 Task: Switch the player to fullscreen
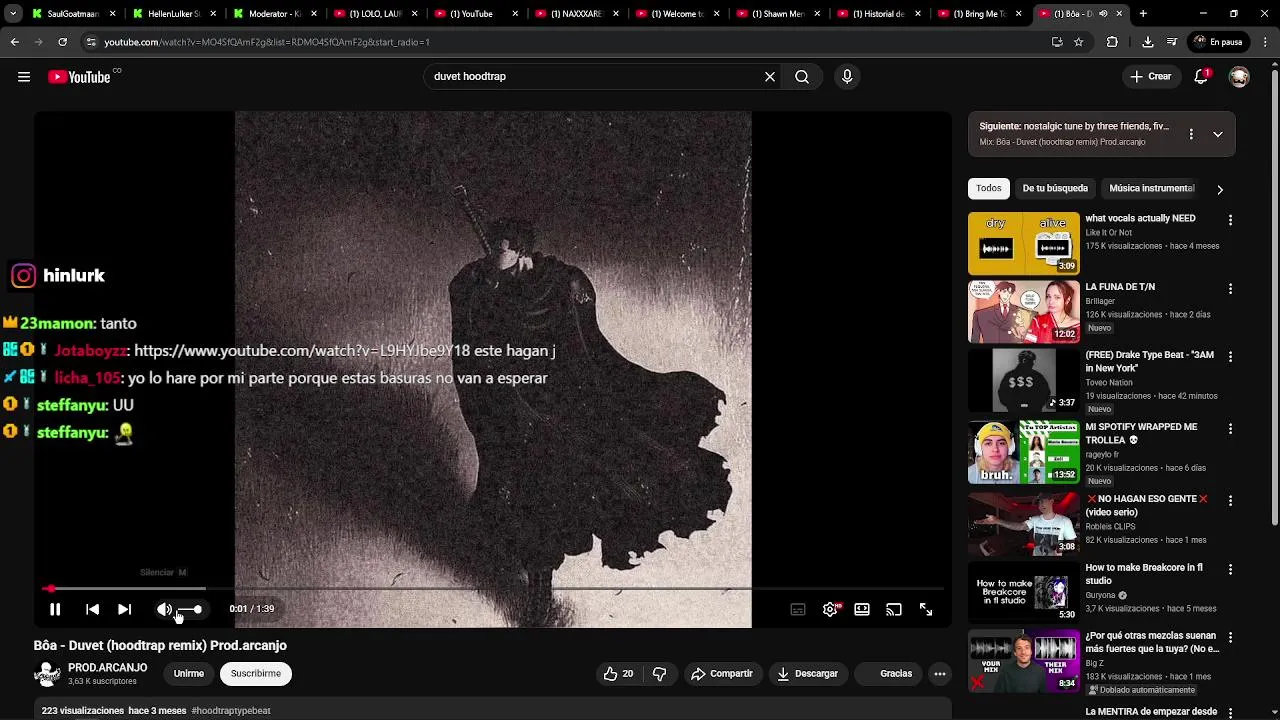click(926, 609)
